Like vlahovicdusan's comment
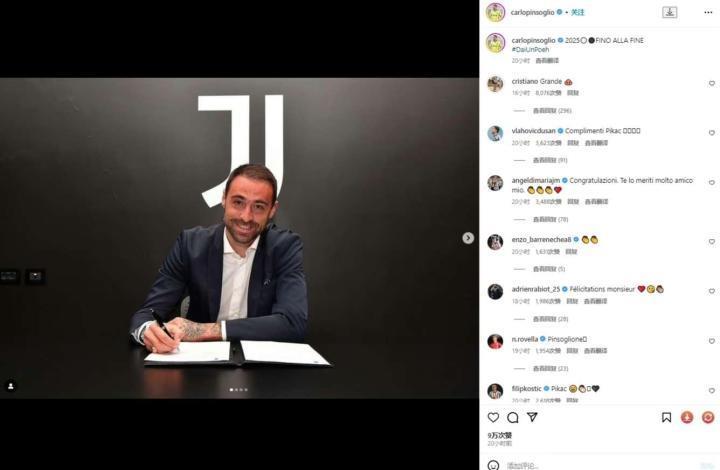The width and height of the screenshot is (720, 470). pyautogui.click(x=712, y=133)
